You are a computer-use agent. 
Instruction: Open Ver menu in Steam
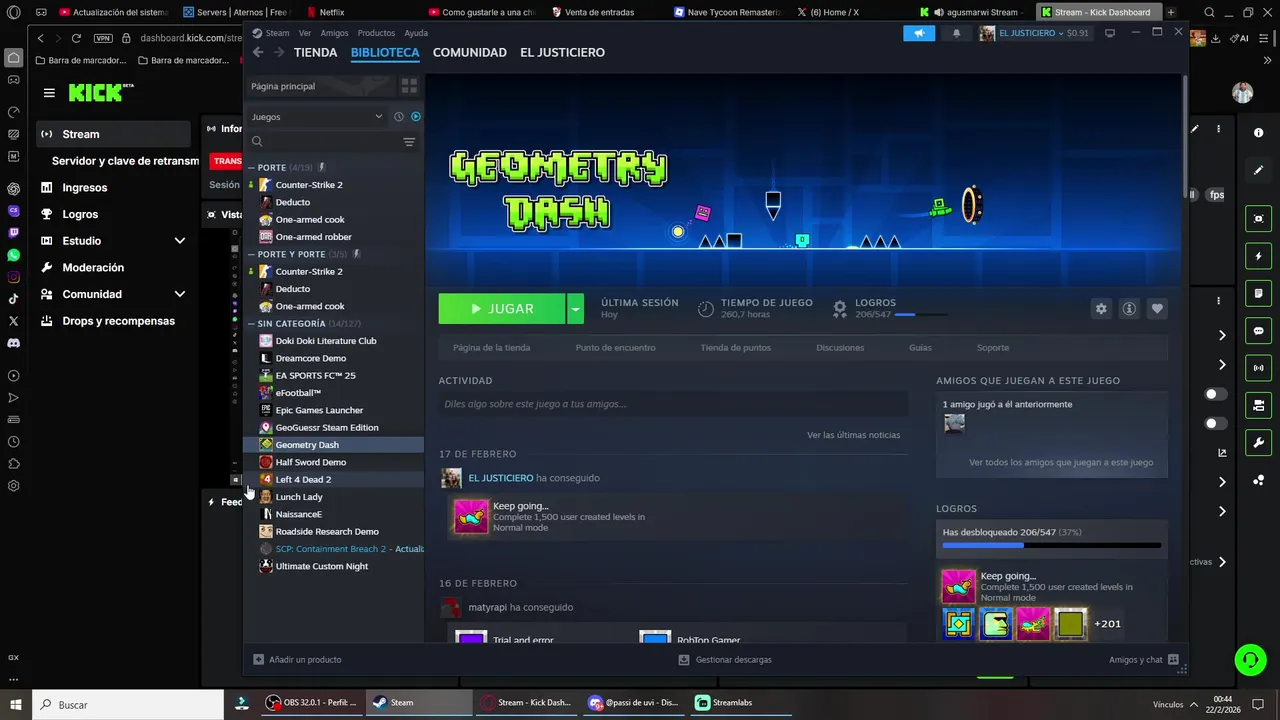[305, 33]
